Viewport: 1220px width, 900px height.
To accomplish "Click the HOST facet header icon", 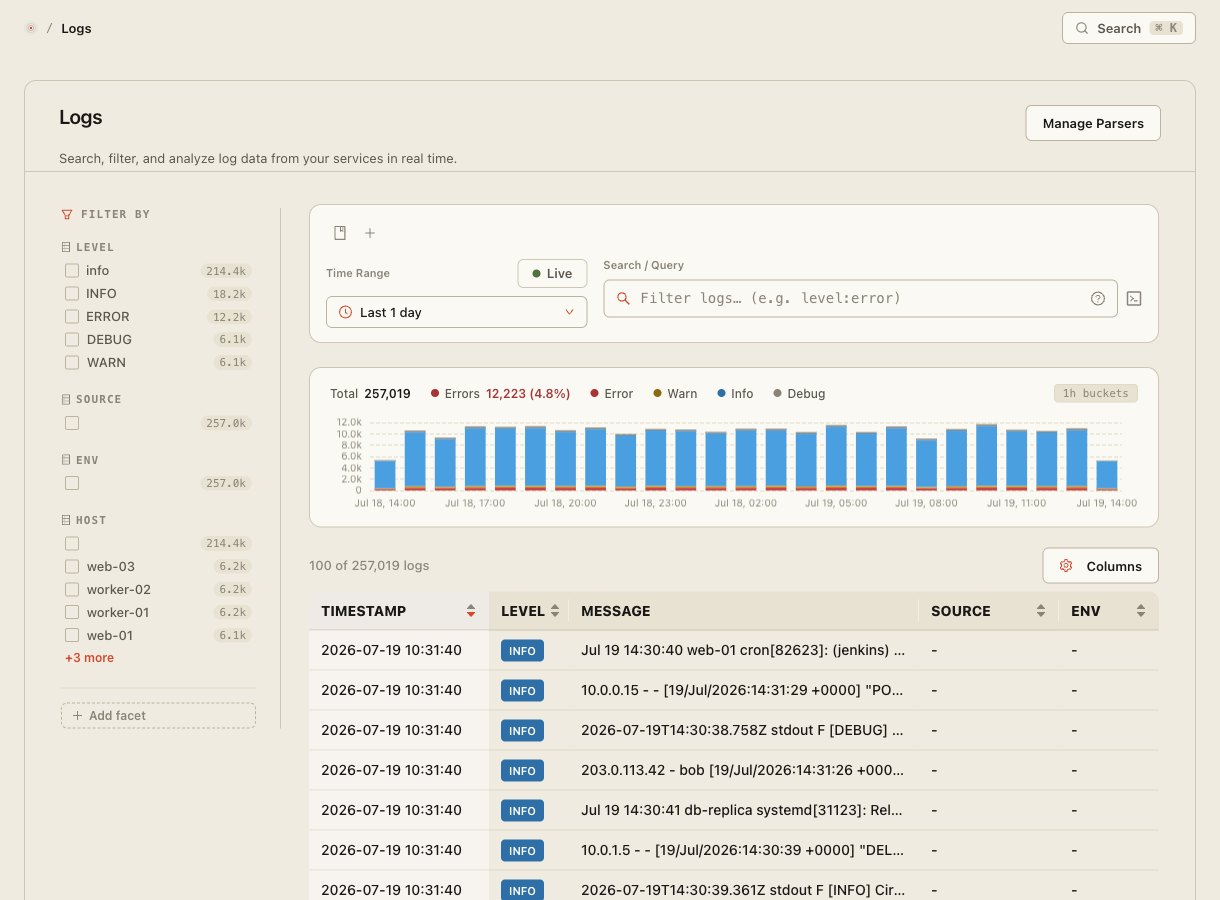I will click(66, 520).
